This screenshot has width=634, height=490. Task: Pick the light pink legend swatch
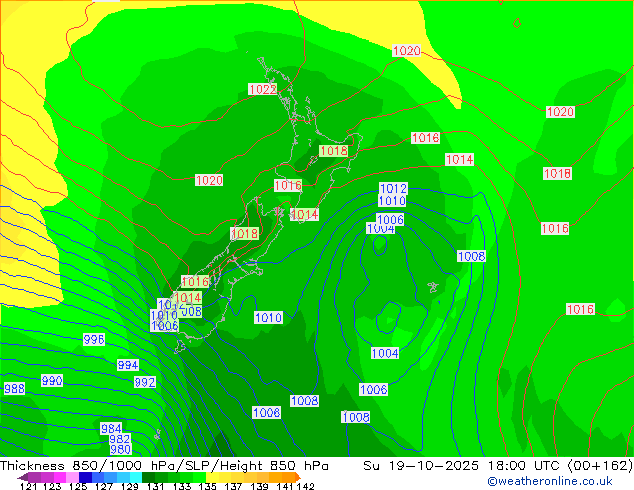tap(72, 477)
